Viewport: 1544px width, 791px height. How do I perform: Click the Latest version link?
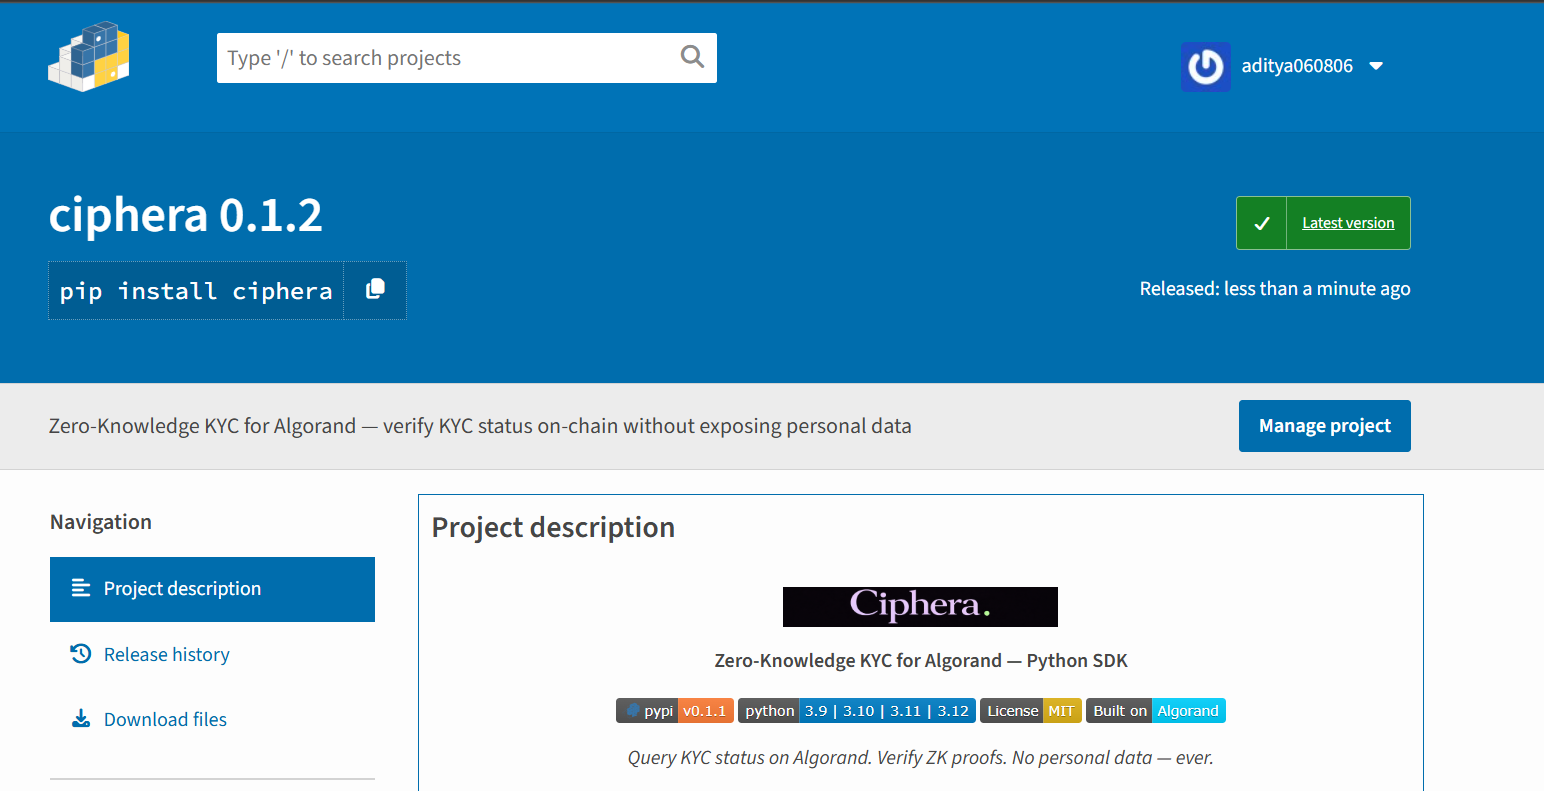(x=1348, y=223)
